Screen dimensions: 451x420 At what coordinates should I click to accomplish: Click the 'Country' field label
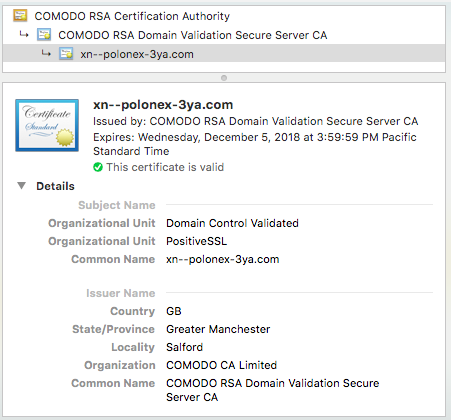[x=132, y=311]
